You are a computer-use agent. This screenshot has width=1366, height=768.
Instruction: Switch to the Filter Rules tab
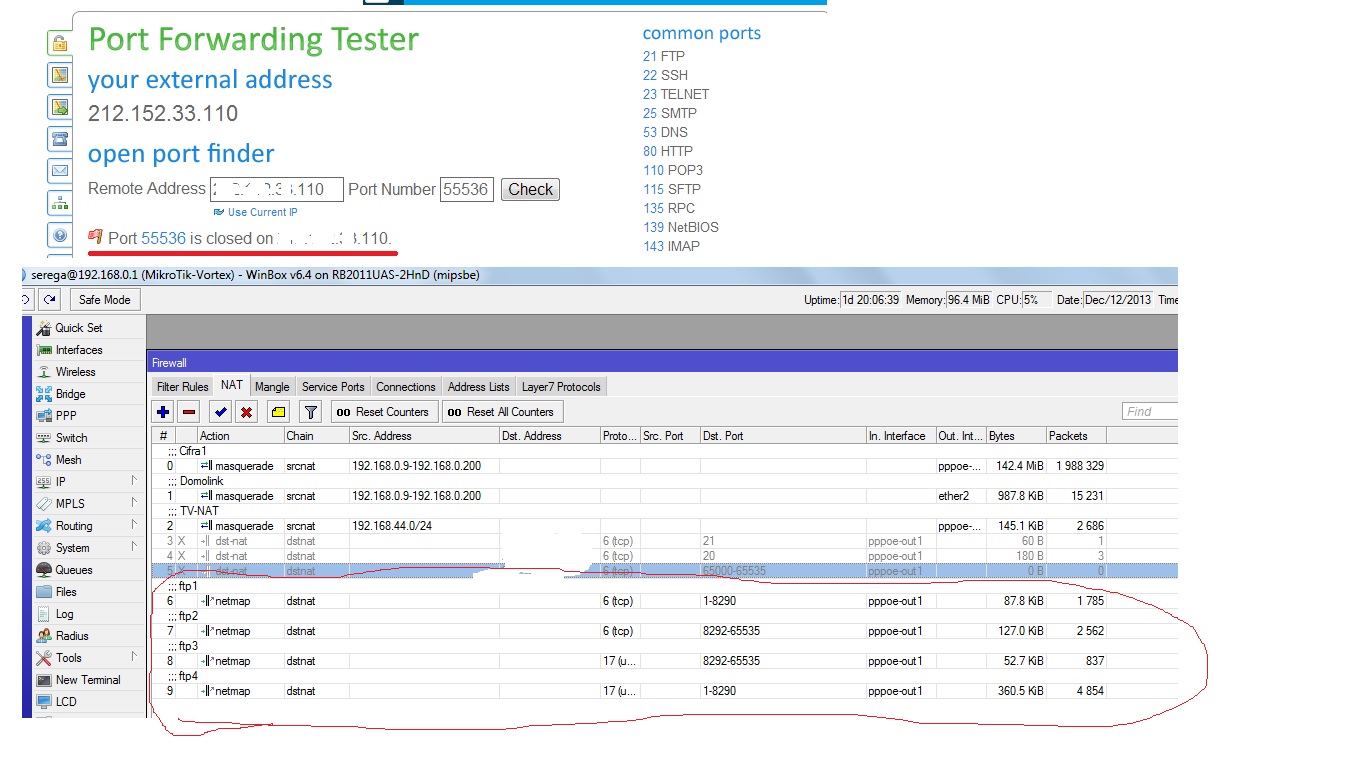click(x=182, y=387)
